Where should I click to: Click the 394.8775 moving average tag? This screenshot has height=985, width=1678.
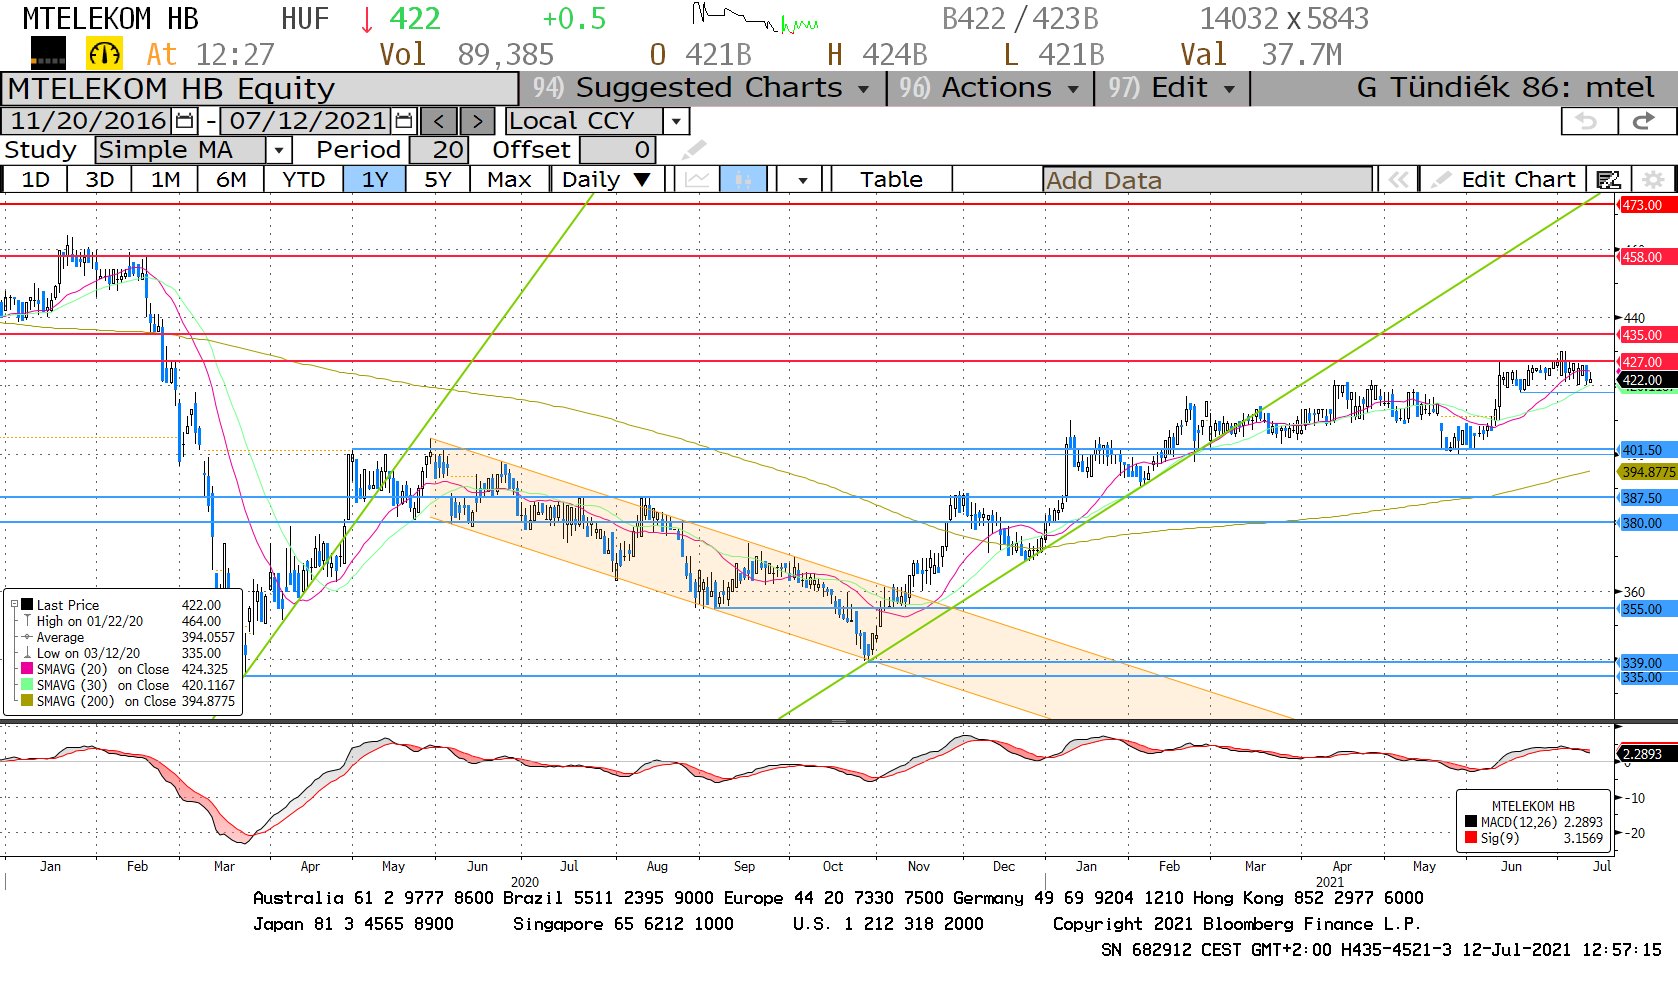pos(1648,472)
